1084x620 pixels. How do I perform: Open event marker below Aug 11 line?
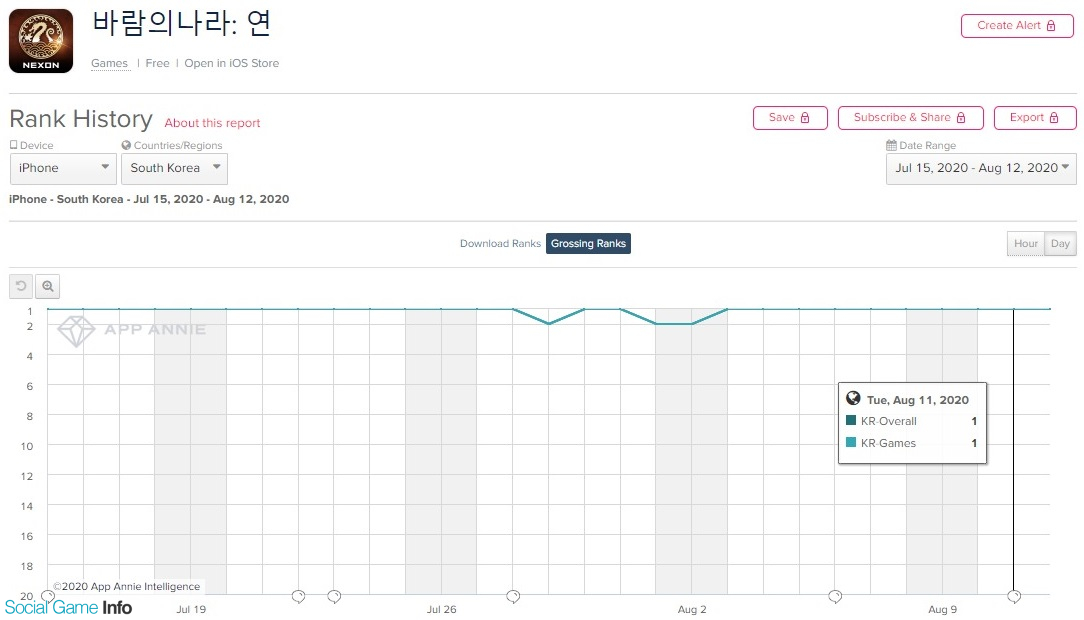[x=1014, y=596]
